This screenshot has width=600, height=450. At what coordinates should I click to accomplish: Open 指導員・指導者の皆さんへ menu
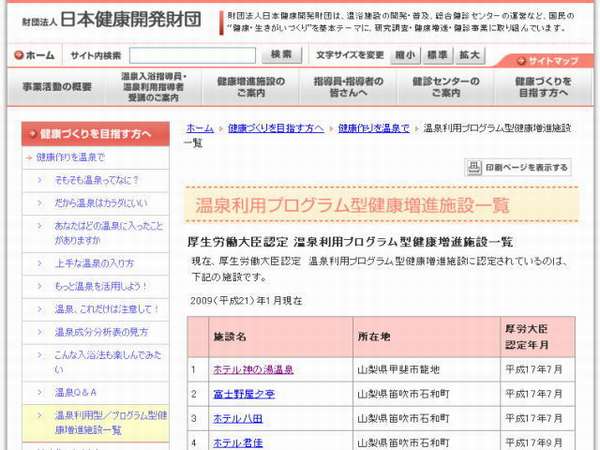pyautogui.click(x=348, y=87)
